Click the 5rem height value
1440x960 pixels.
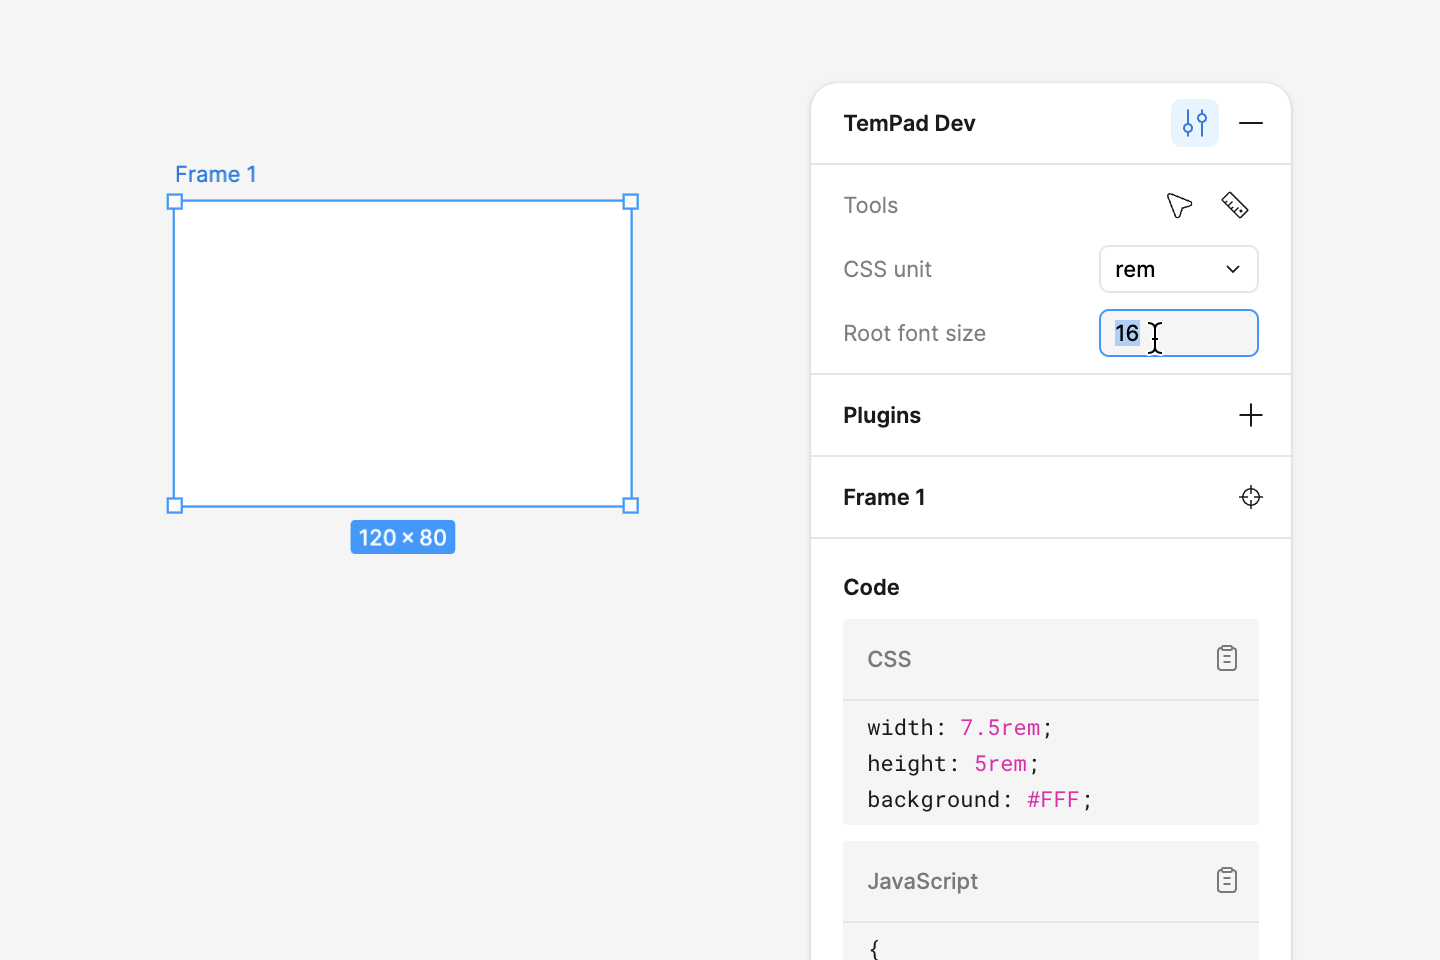click(1000, 763)
